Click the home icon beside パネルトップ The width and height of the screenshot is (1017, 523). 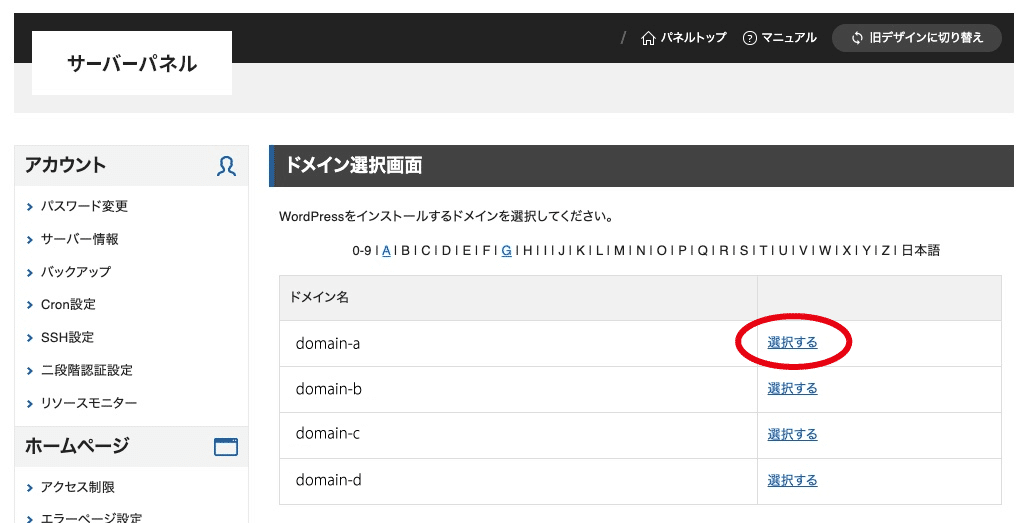[648, 38]
